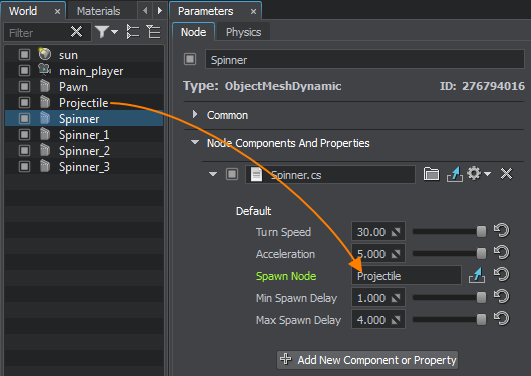Viewport: 531px width, 376px height.
Task: Open the filter funnel options dropdown
Action: [x=106, y=32]
